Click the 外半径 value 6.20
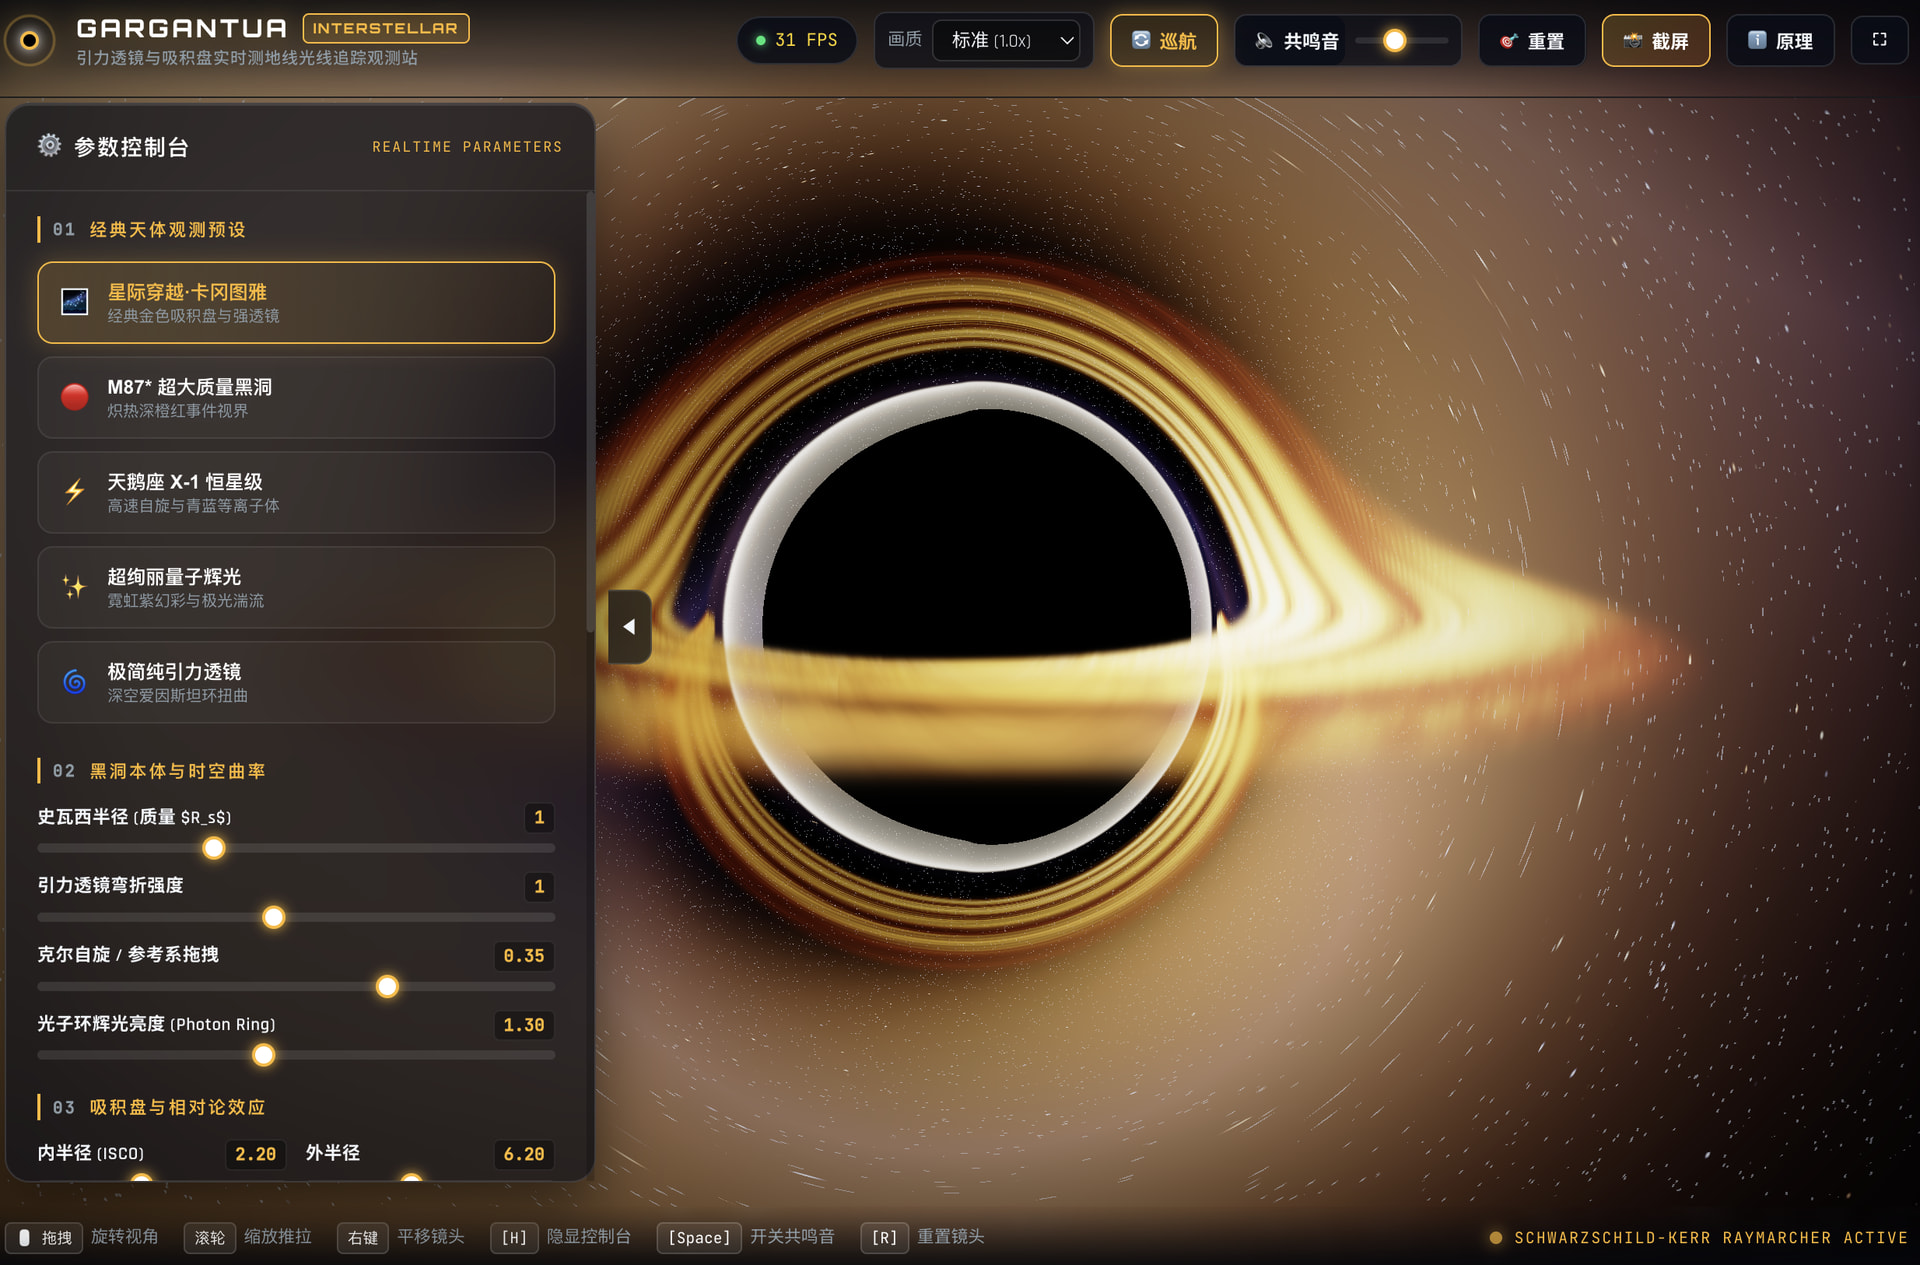1920x1265 pixels. [524, 1154]
